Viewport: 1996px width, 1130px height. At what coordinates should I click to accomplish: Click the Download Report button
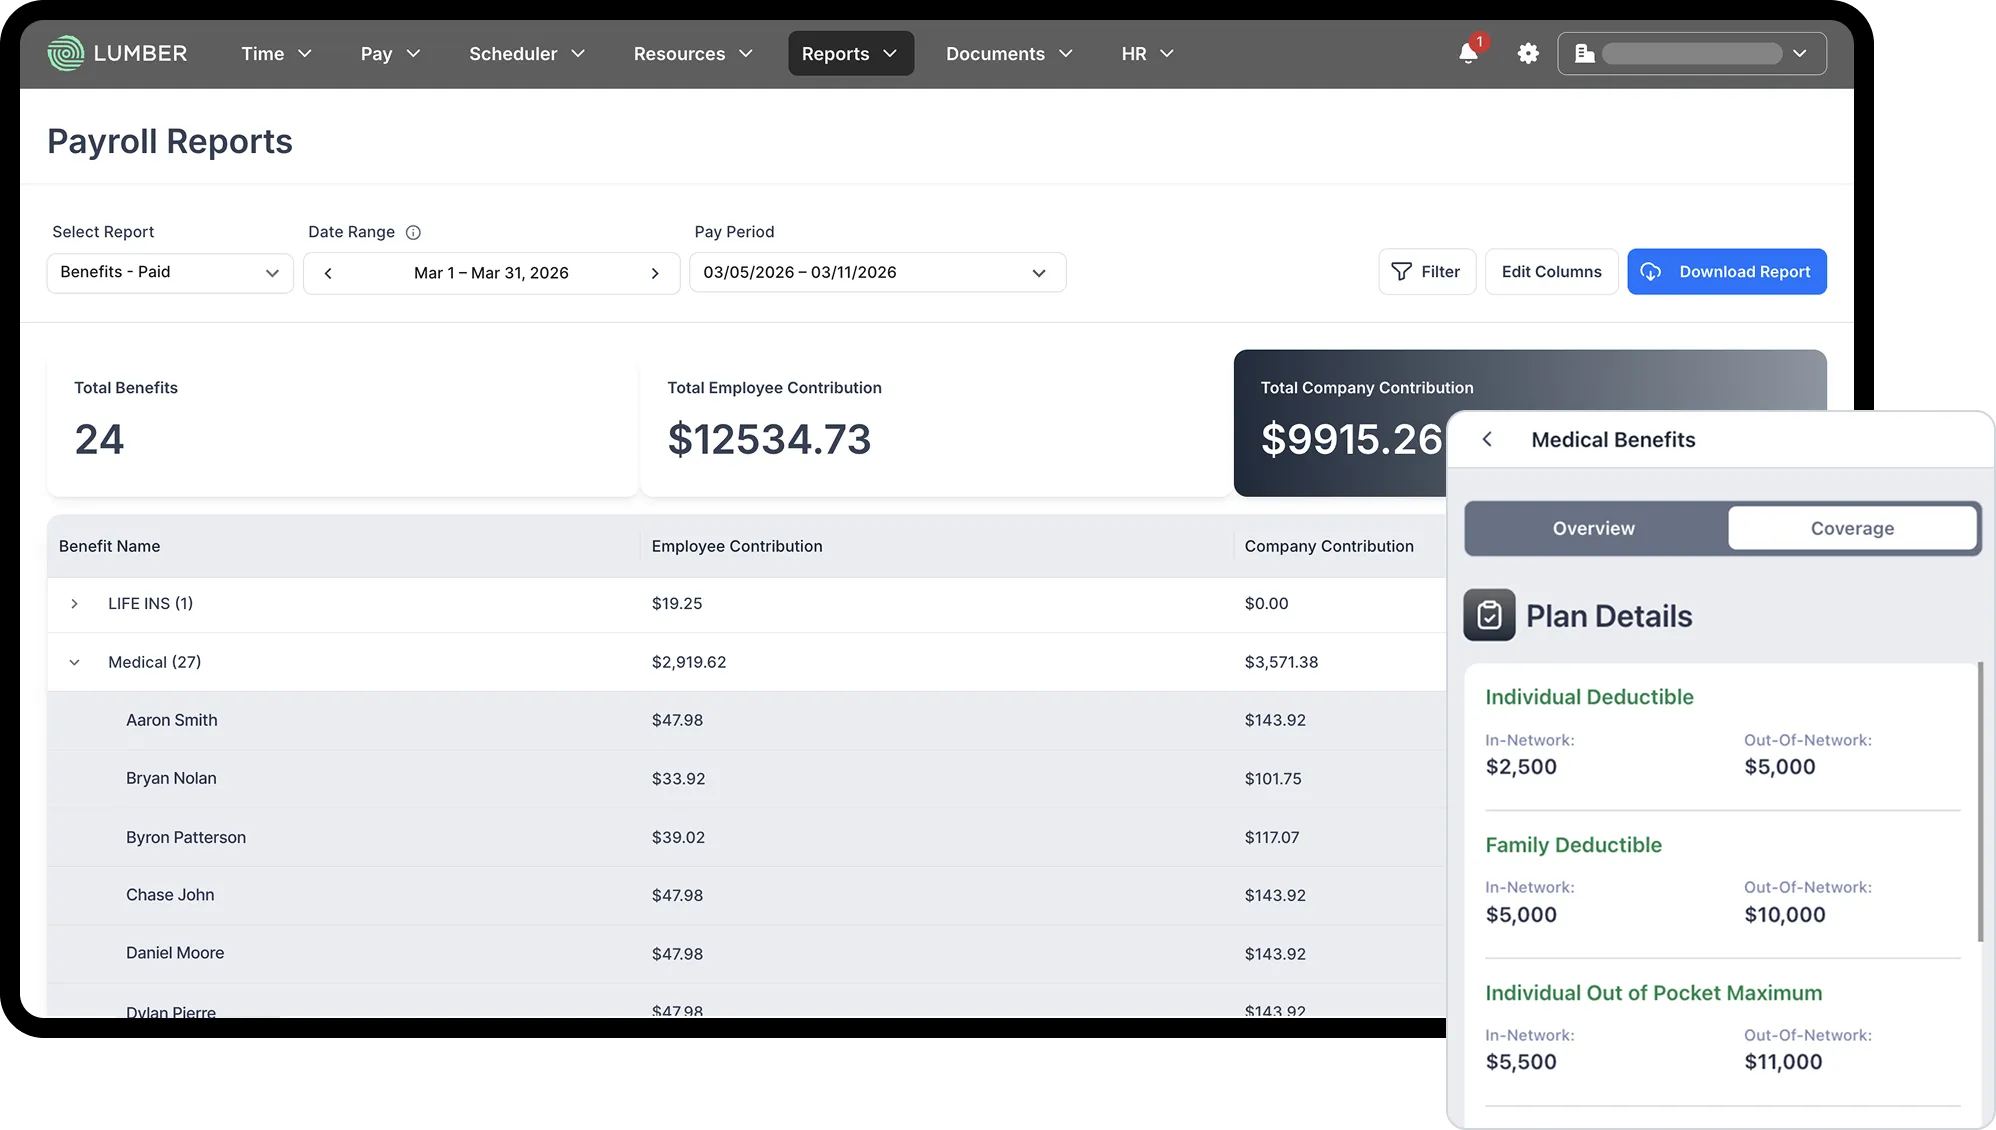(1726, 272)
